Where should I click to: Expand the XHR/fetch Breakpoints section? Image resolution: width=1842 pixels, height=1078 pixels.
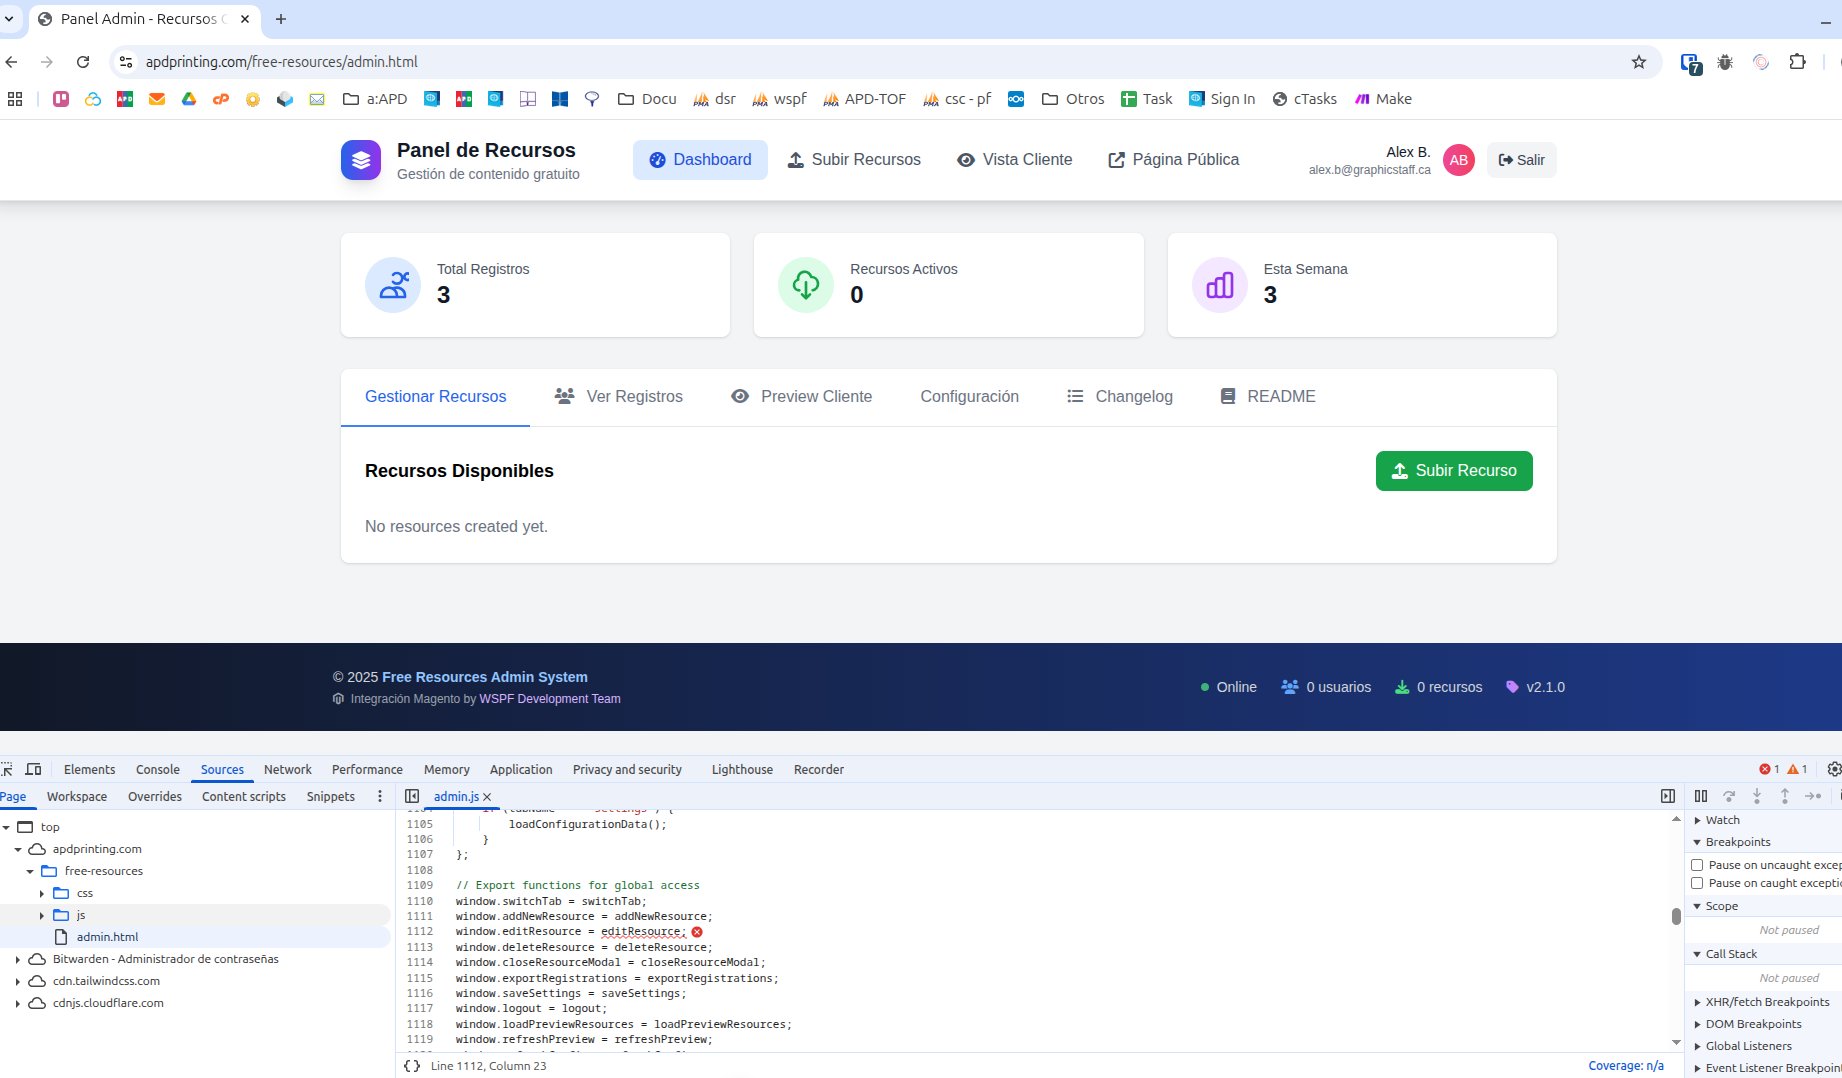[x=1697, y=1002]
